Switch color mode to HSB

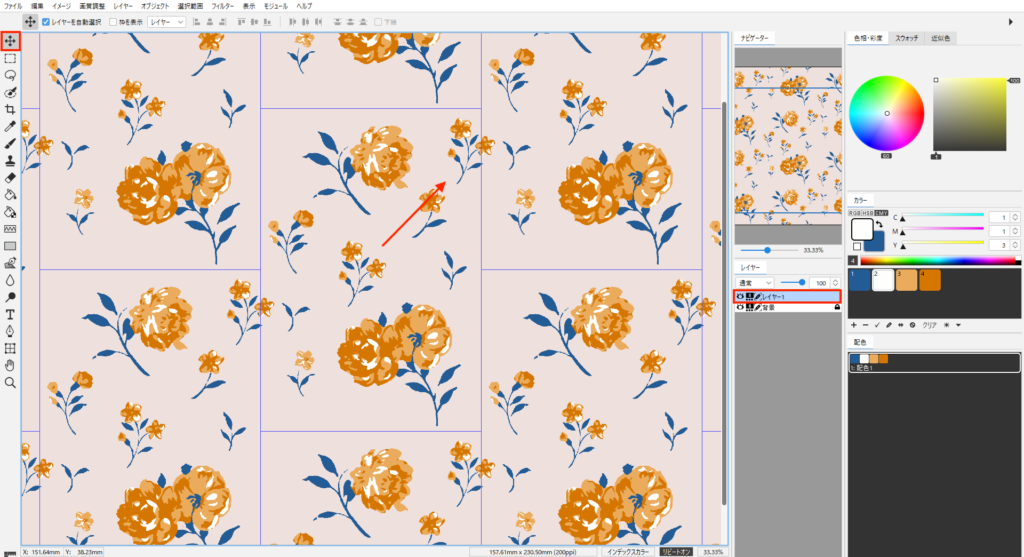pyautogui.click(x=867, y=213)
